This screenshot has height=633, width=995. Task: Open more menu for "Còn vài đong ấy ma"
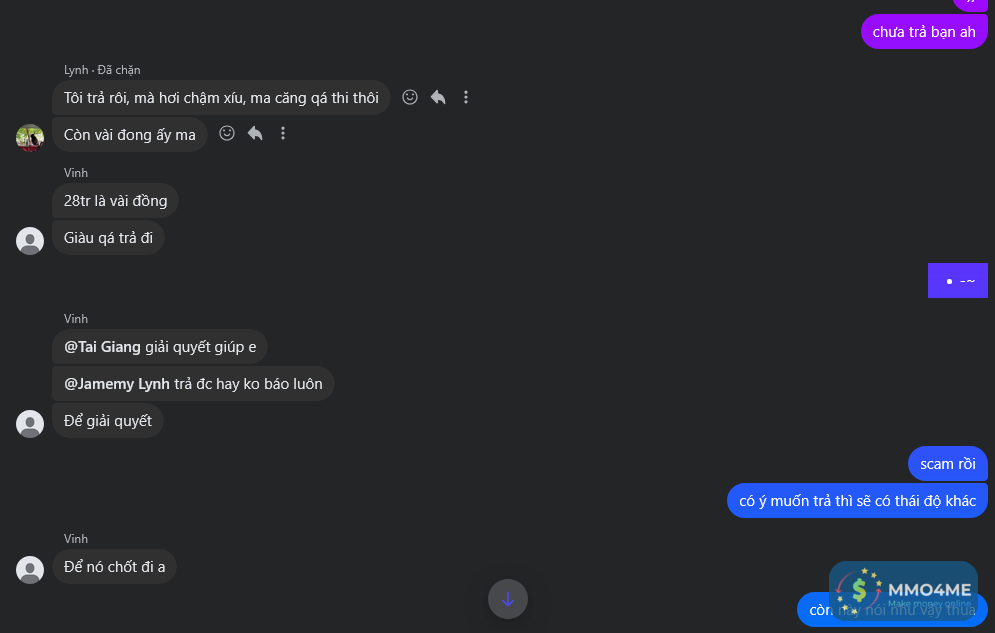point(283,133)
